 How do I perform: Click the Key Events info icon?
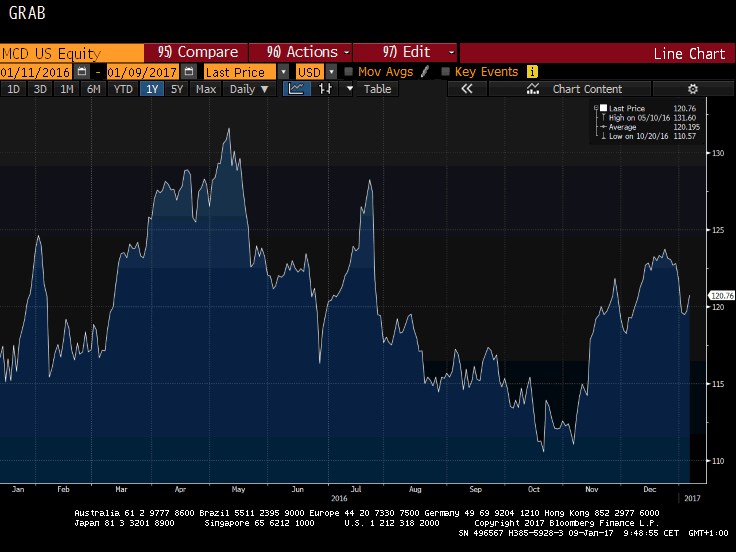point(532,72)
